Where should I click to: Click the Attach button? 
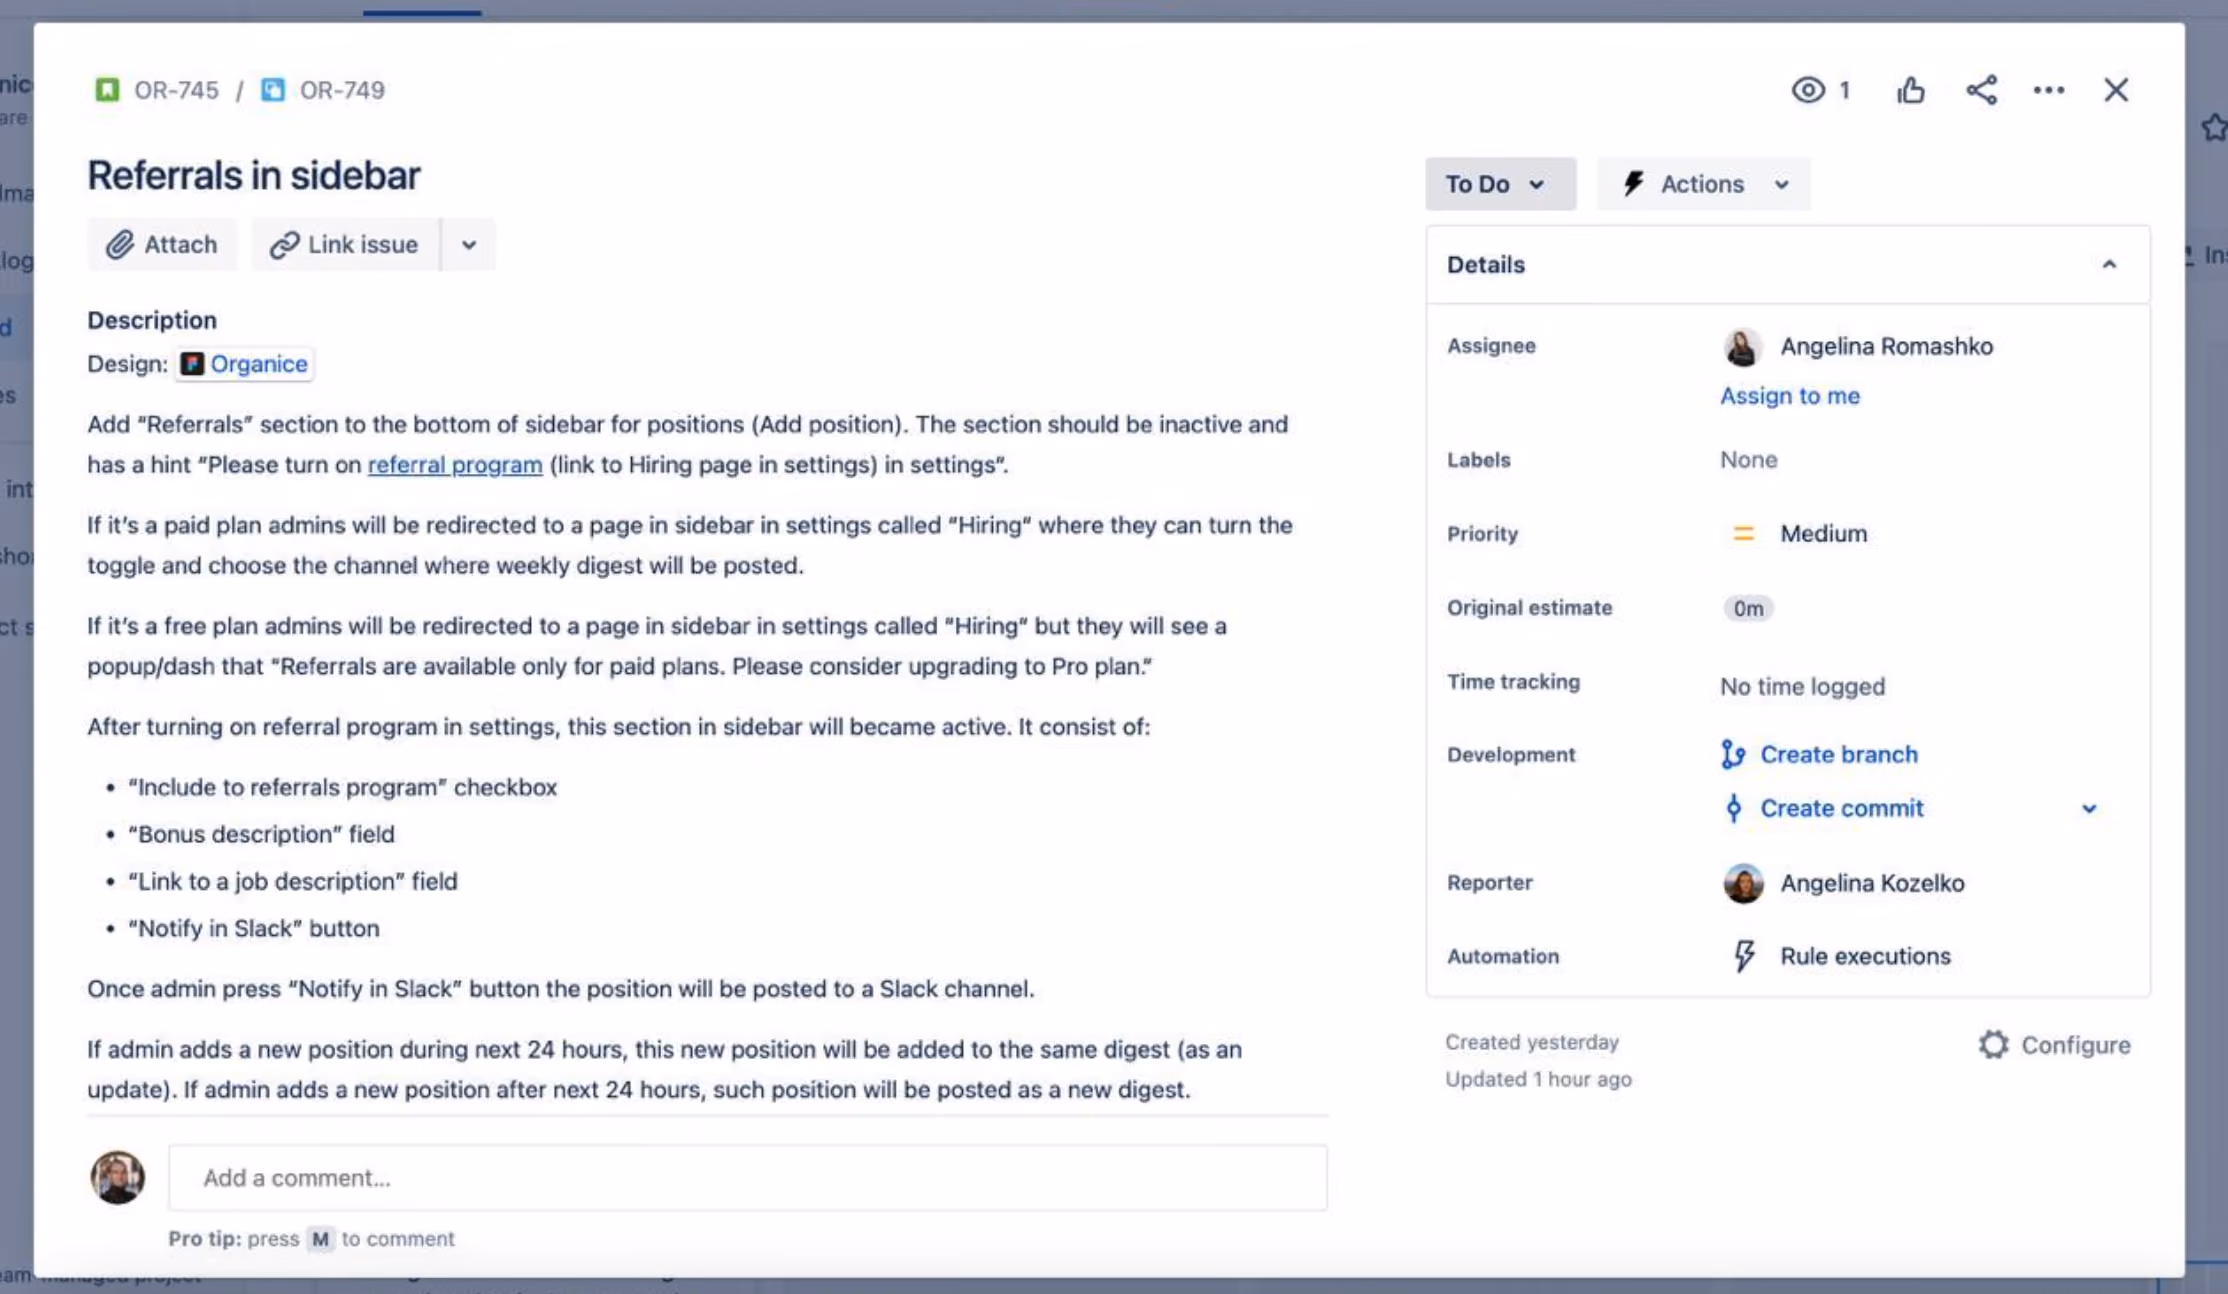[x=162, y=244]
